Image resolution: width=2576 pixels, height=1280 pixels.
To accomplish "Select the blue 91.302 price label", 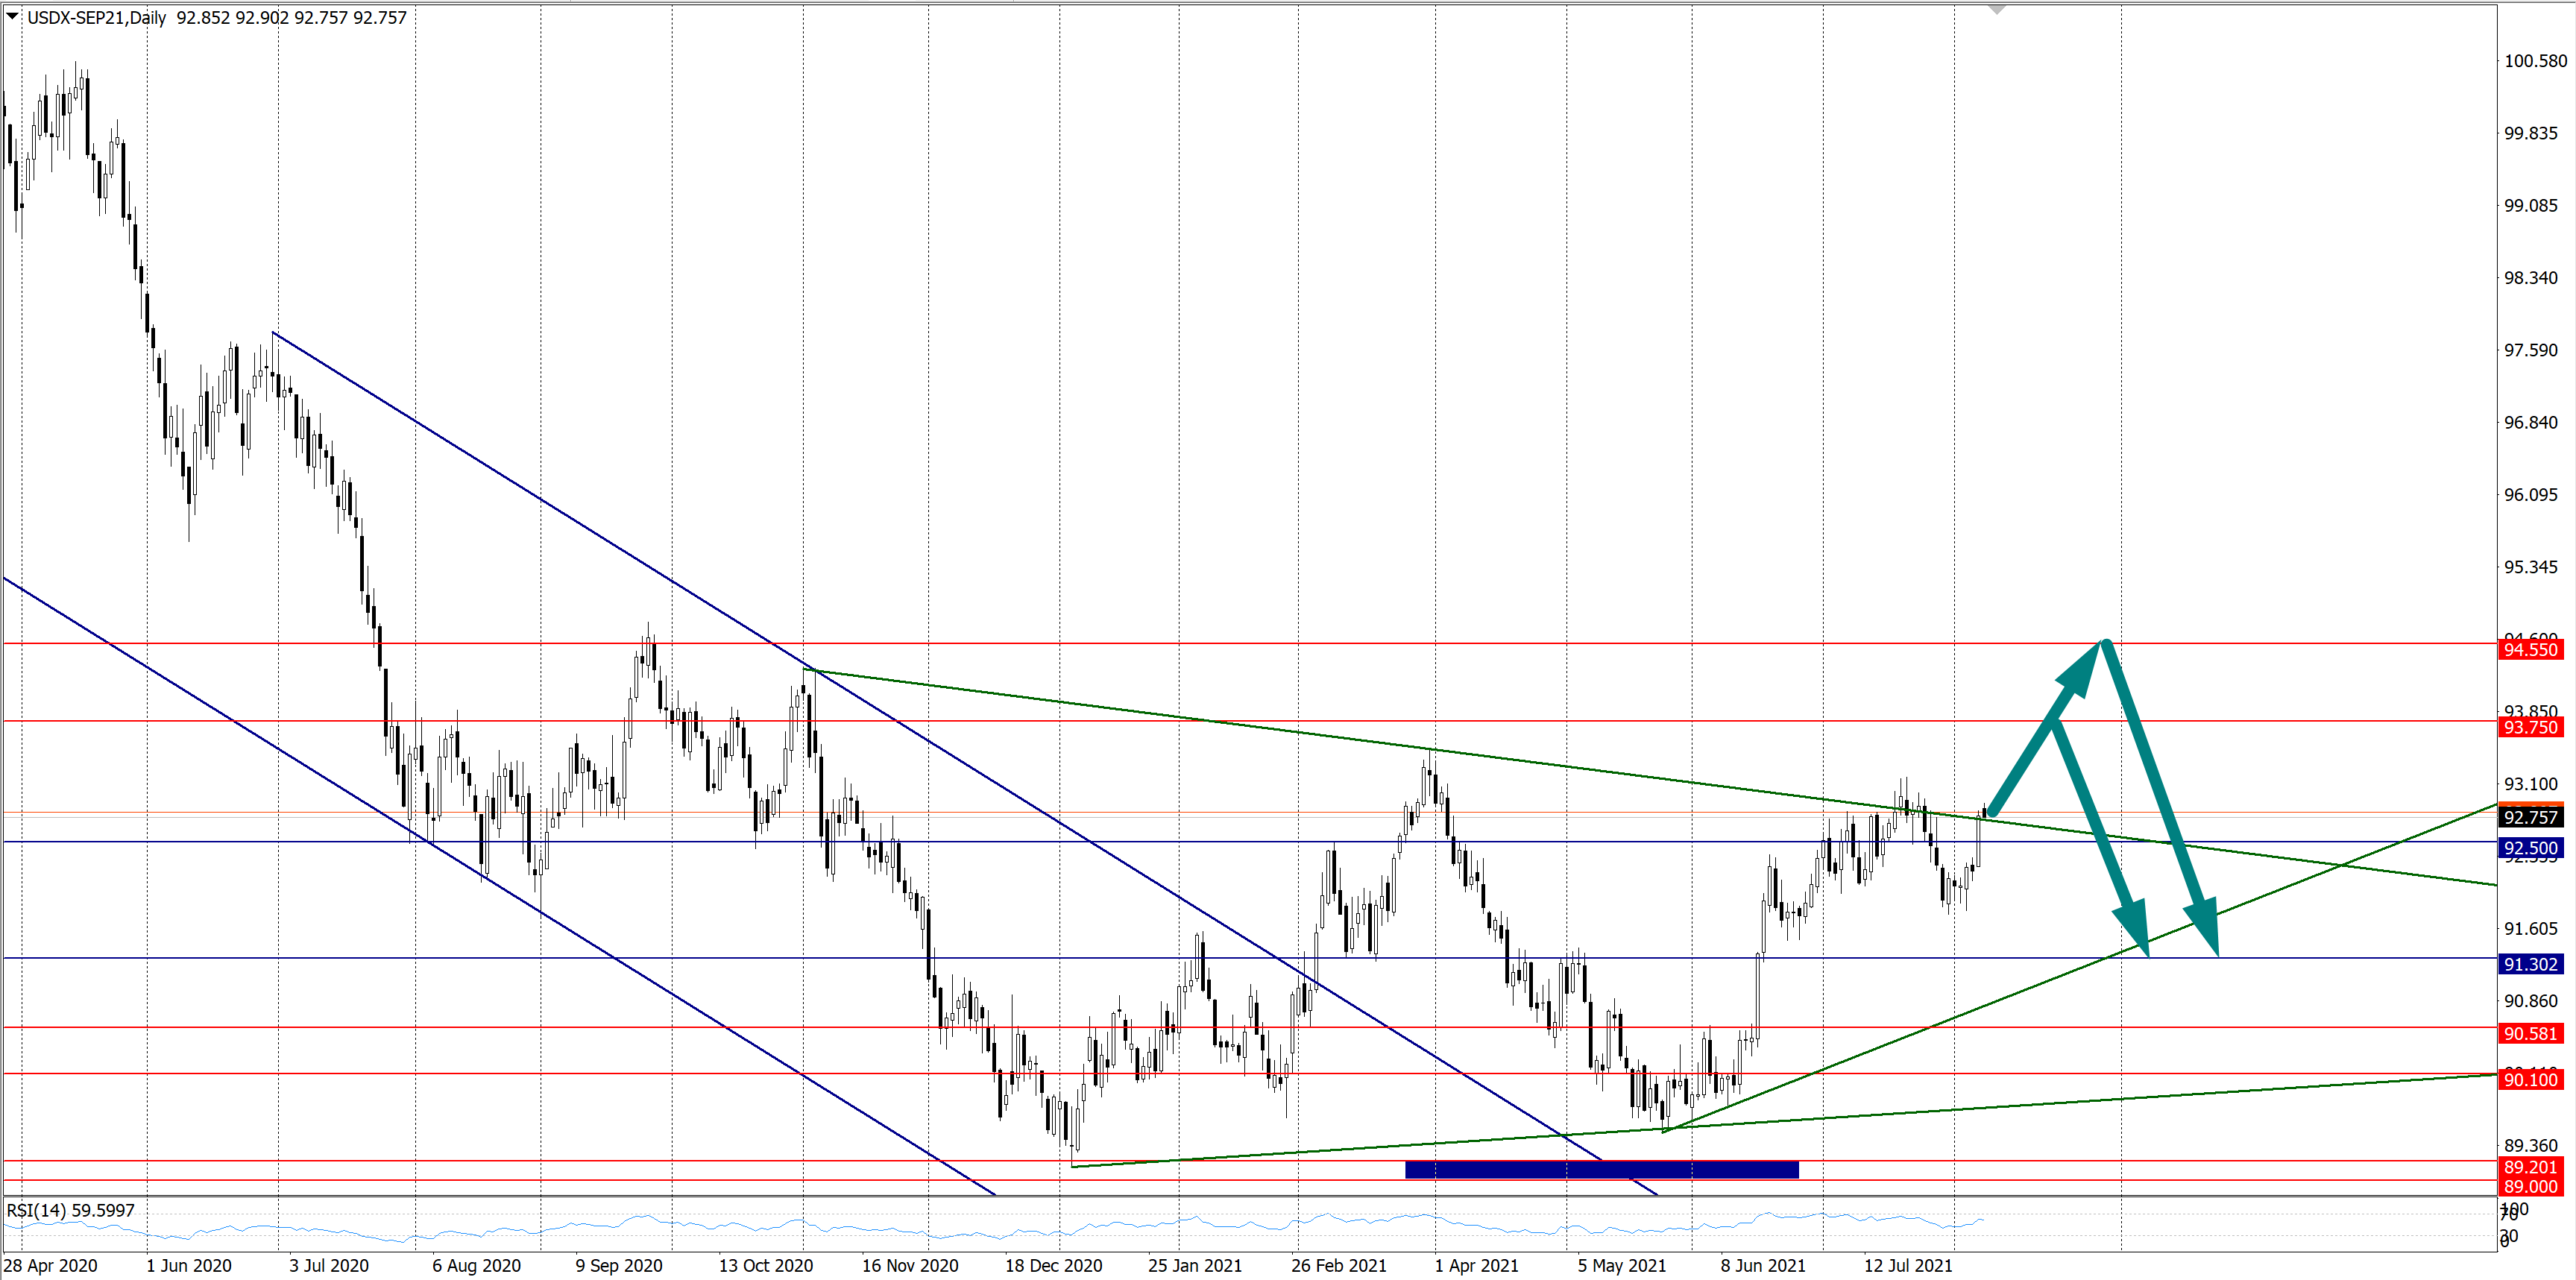I will pyautogui.click(x=2530, y=964).
